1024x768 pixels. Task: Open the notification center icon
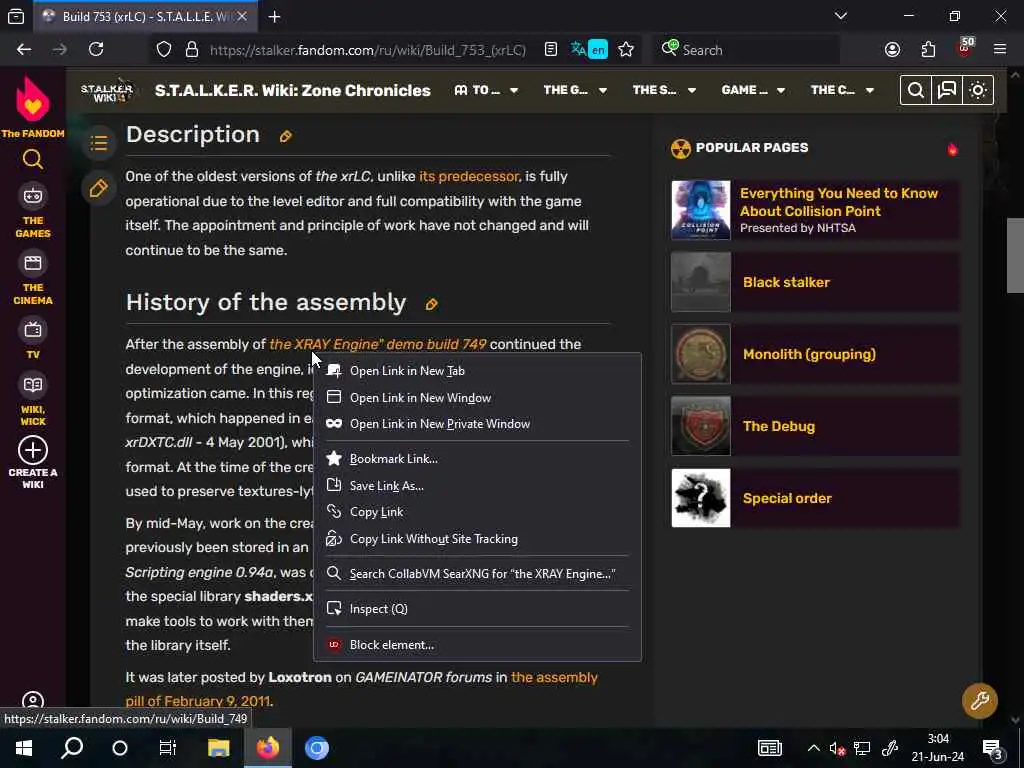(993, 748)
